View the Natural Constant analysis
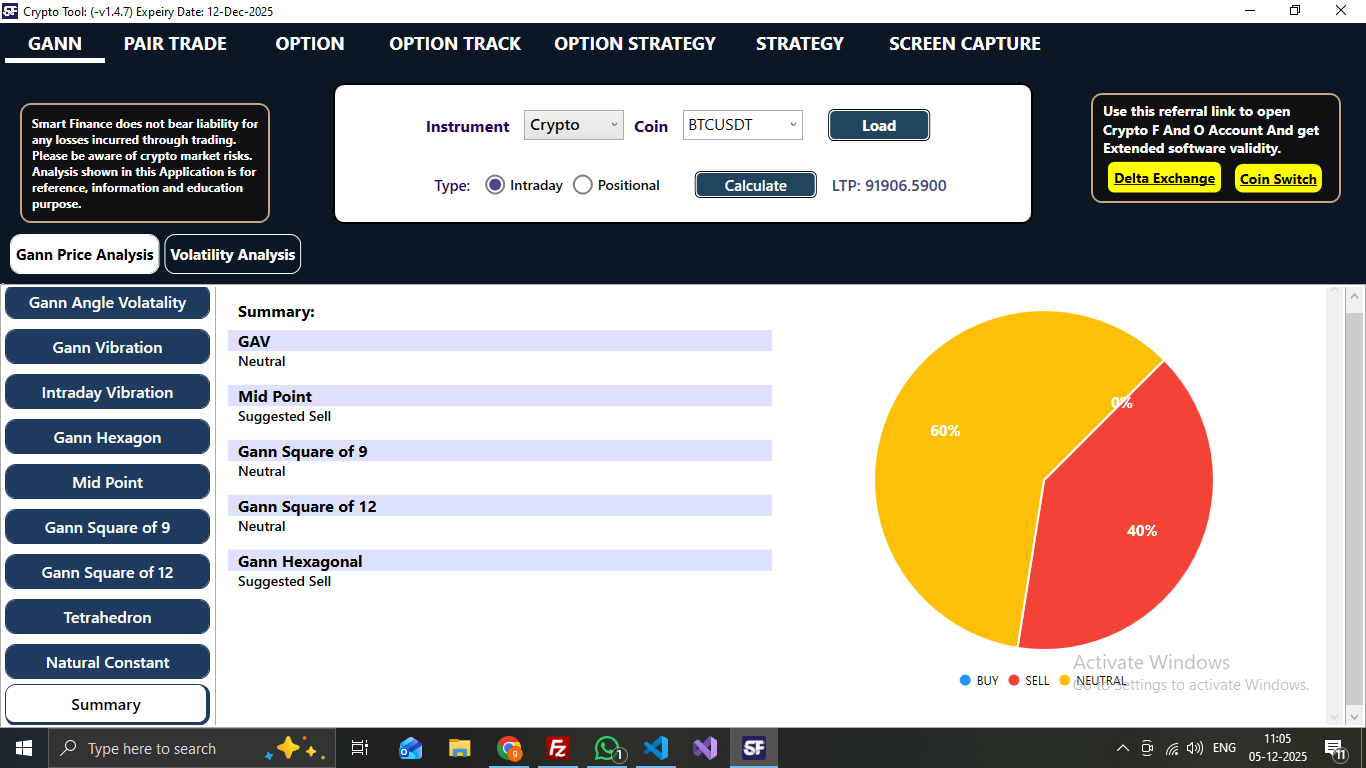Image resolution: width=1366 pixels, height=768 pixels. (107, 661)
